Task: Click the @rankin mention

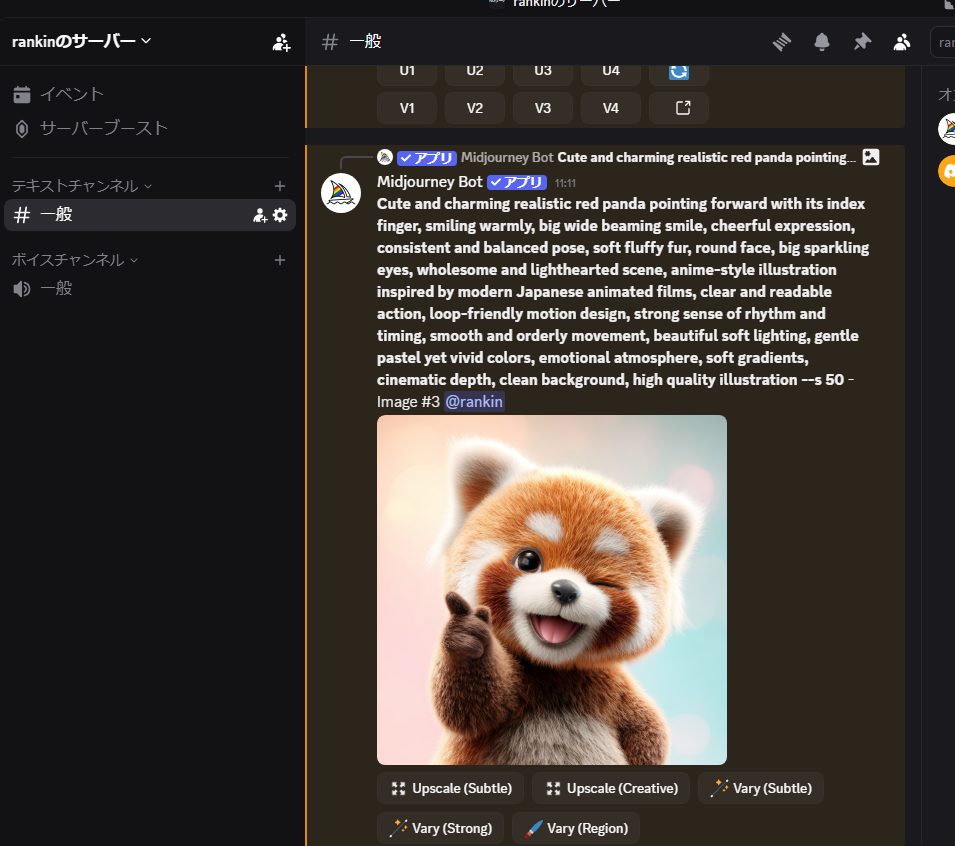Action: [x=474, y=401]
